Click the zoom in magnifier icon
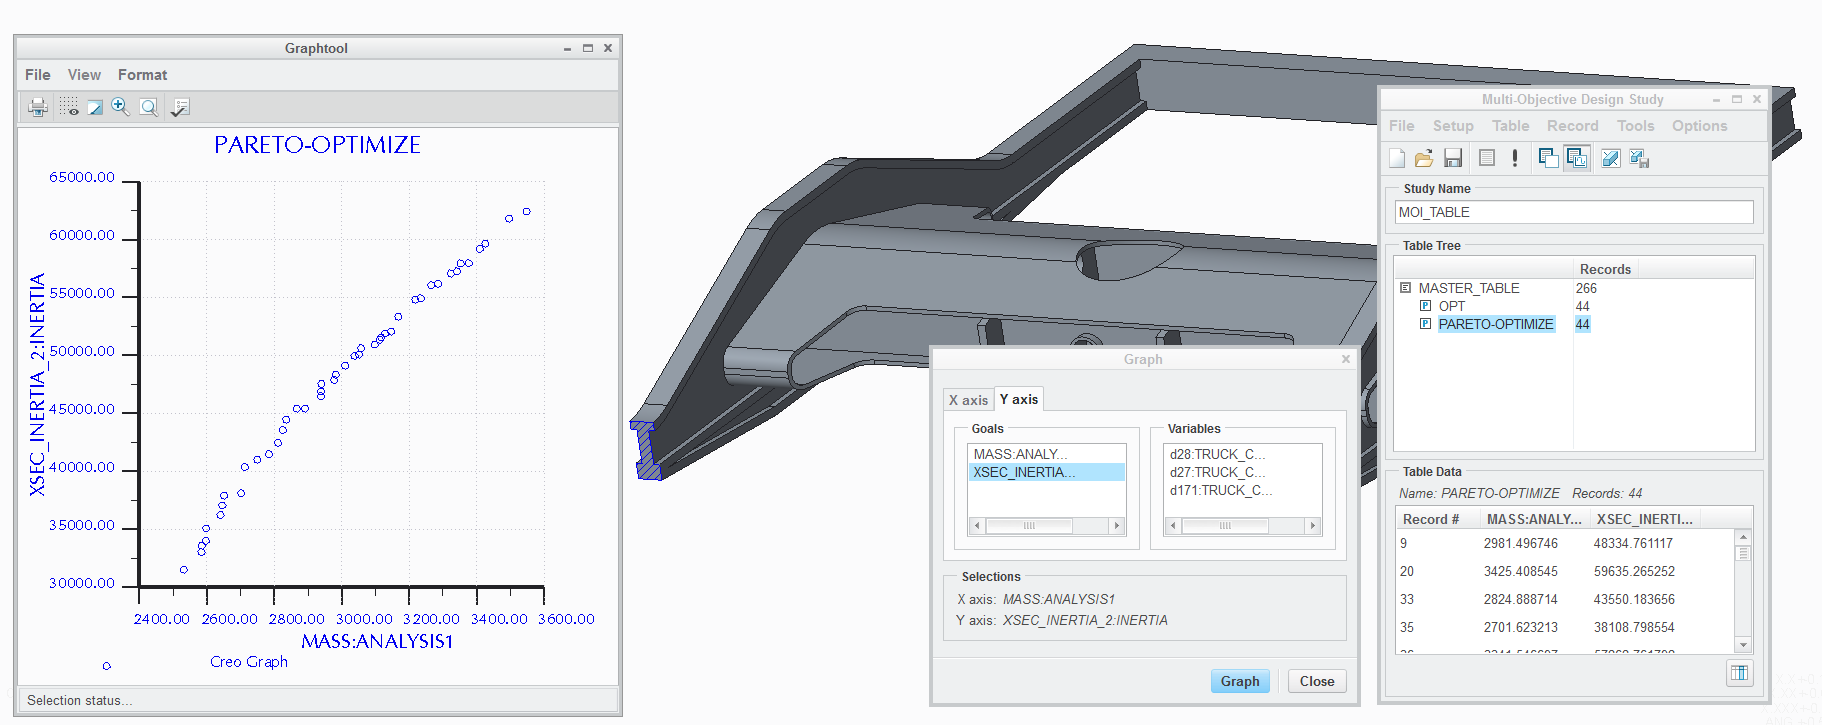 120,107
